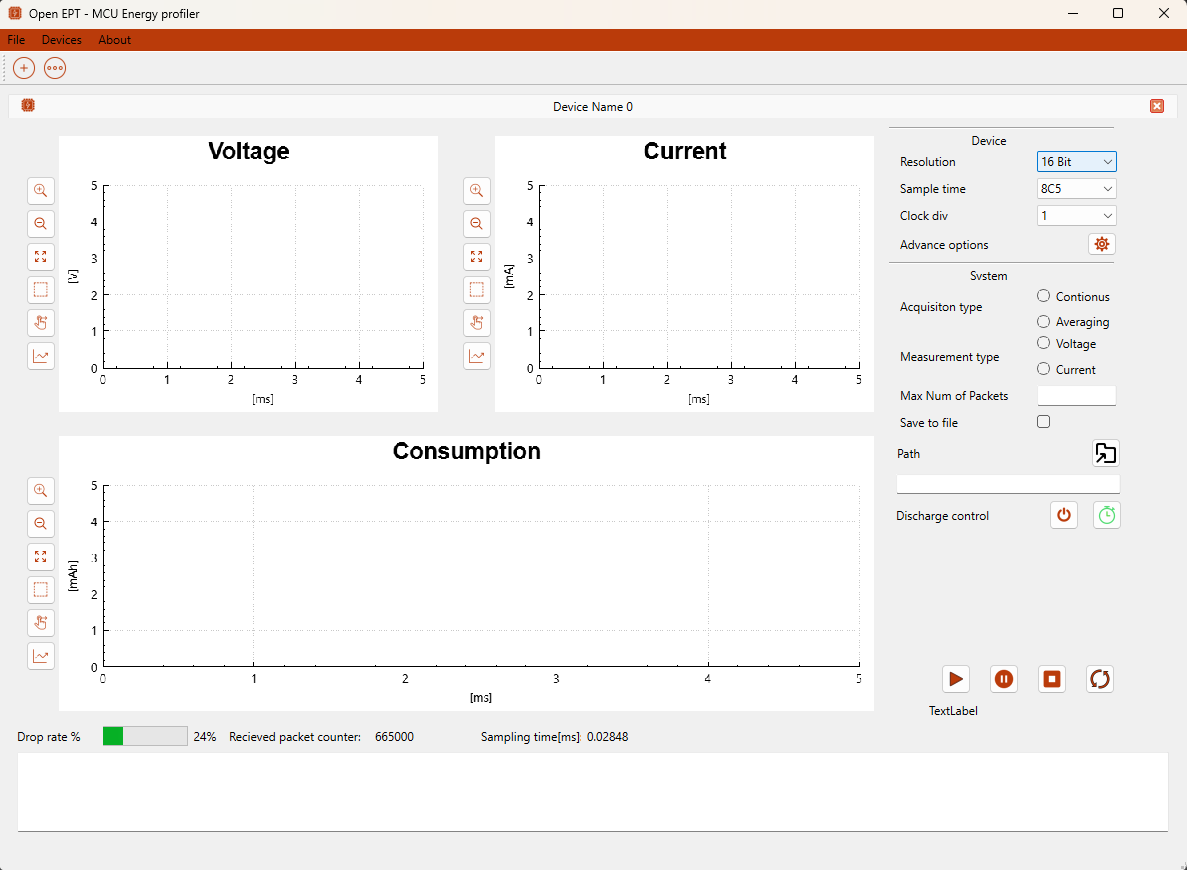Open the Devices menu
Viewport: 1187px width, 870px height.
(x=62, y=40)
